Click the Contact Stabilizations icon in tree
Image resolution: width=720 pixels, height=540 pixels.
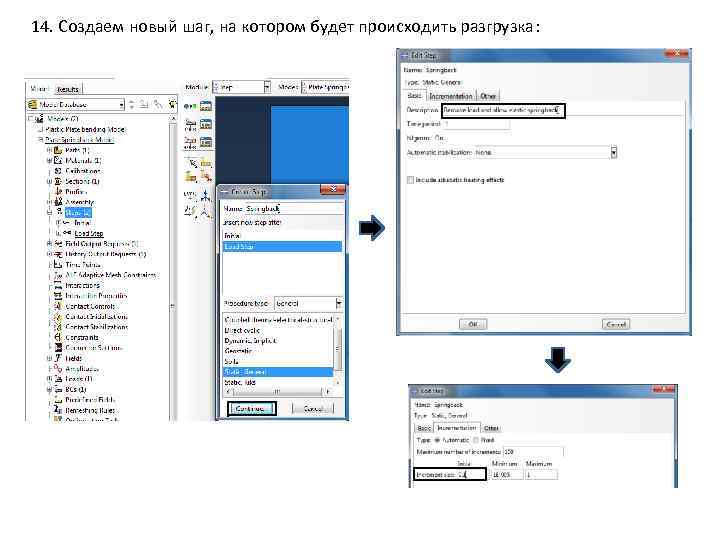(58, 327)
